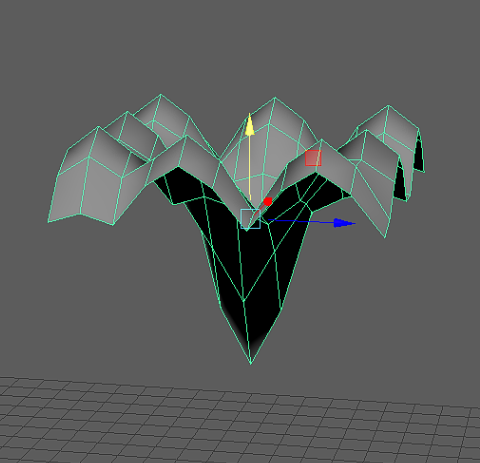Click the yellow Y-axis move arrow

coord(250,125)
